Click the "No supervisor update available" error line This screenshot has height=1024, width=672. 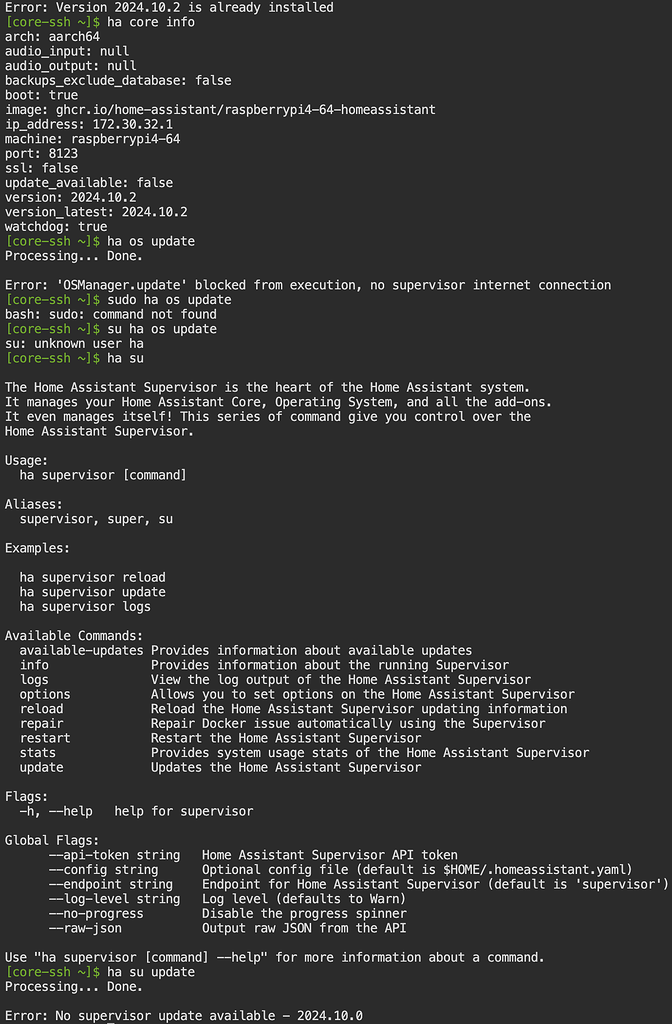(x=184, y=1016)
